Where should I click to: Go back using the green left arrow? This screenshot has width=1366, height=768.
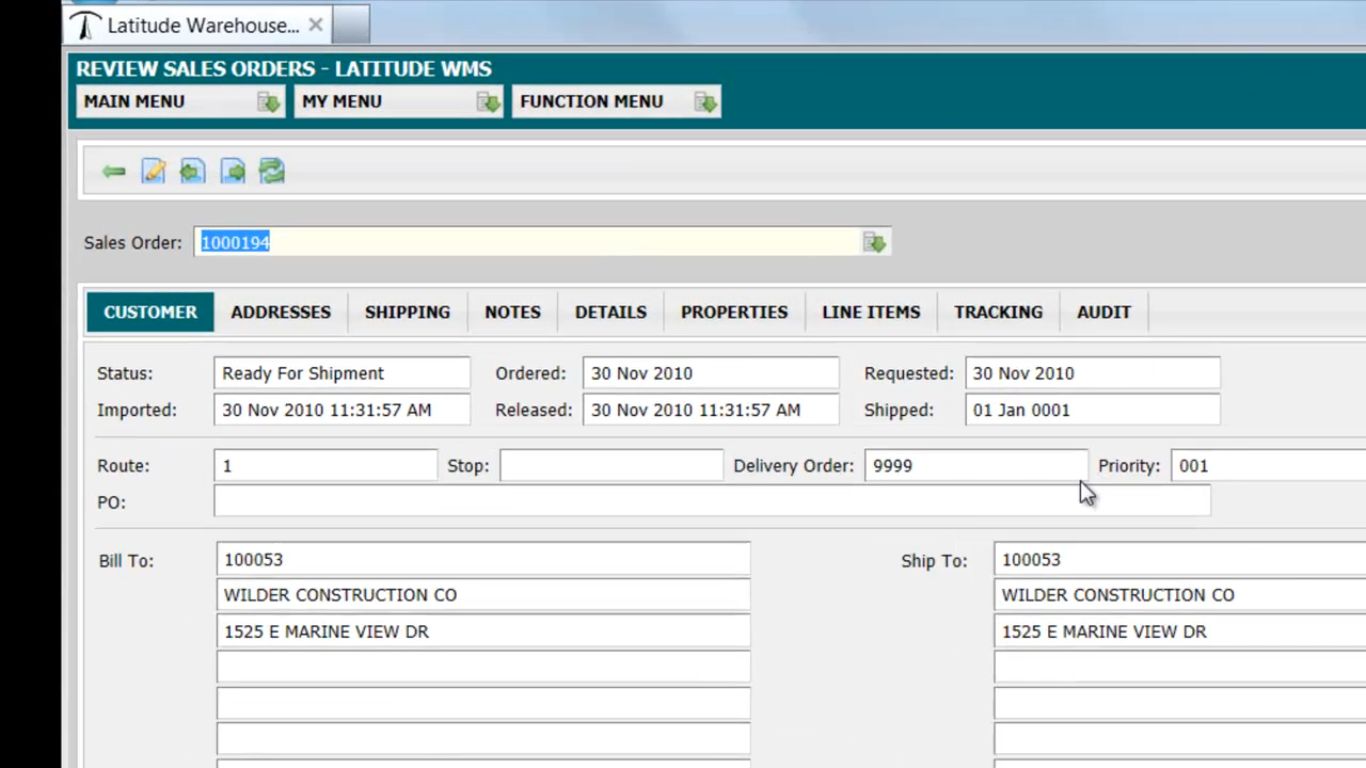(114, 172)
